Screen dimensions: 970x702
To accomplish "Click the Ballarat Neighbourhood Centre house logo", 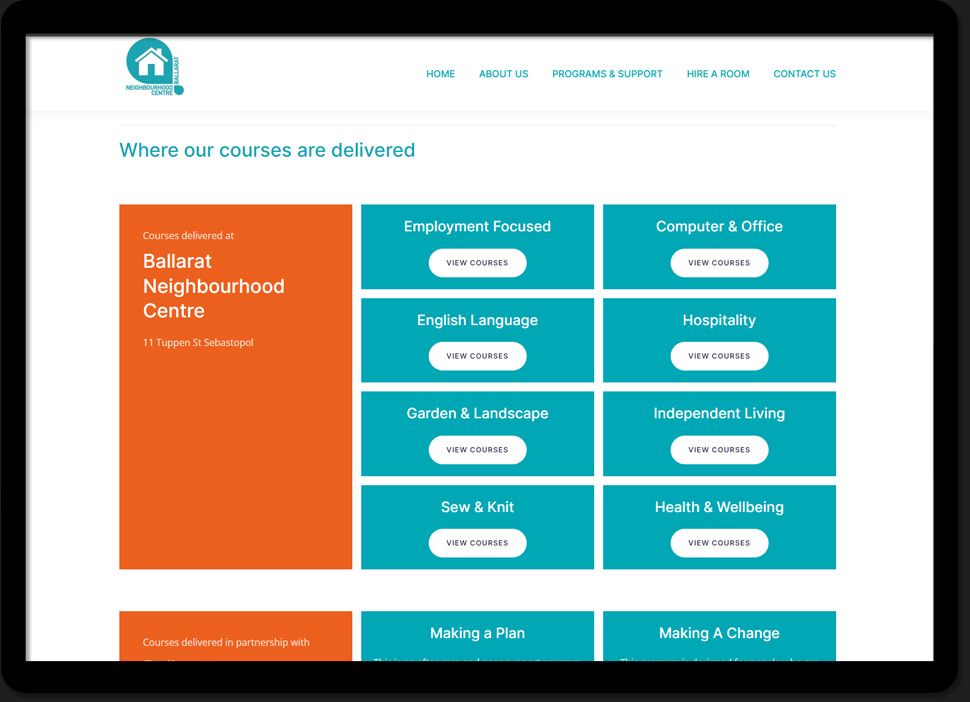I will coord(154,67).
